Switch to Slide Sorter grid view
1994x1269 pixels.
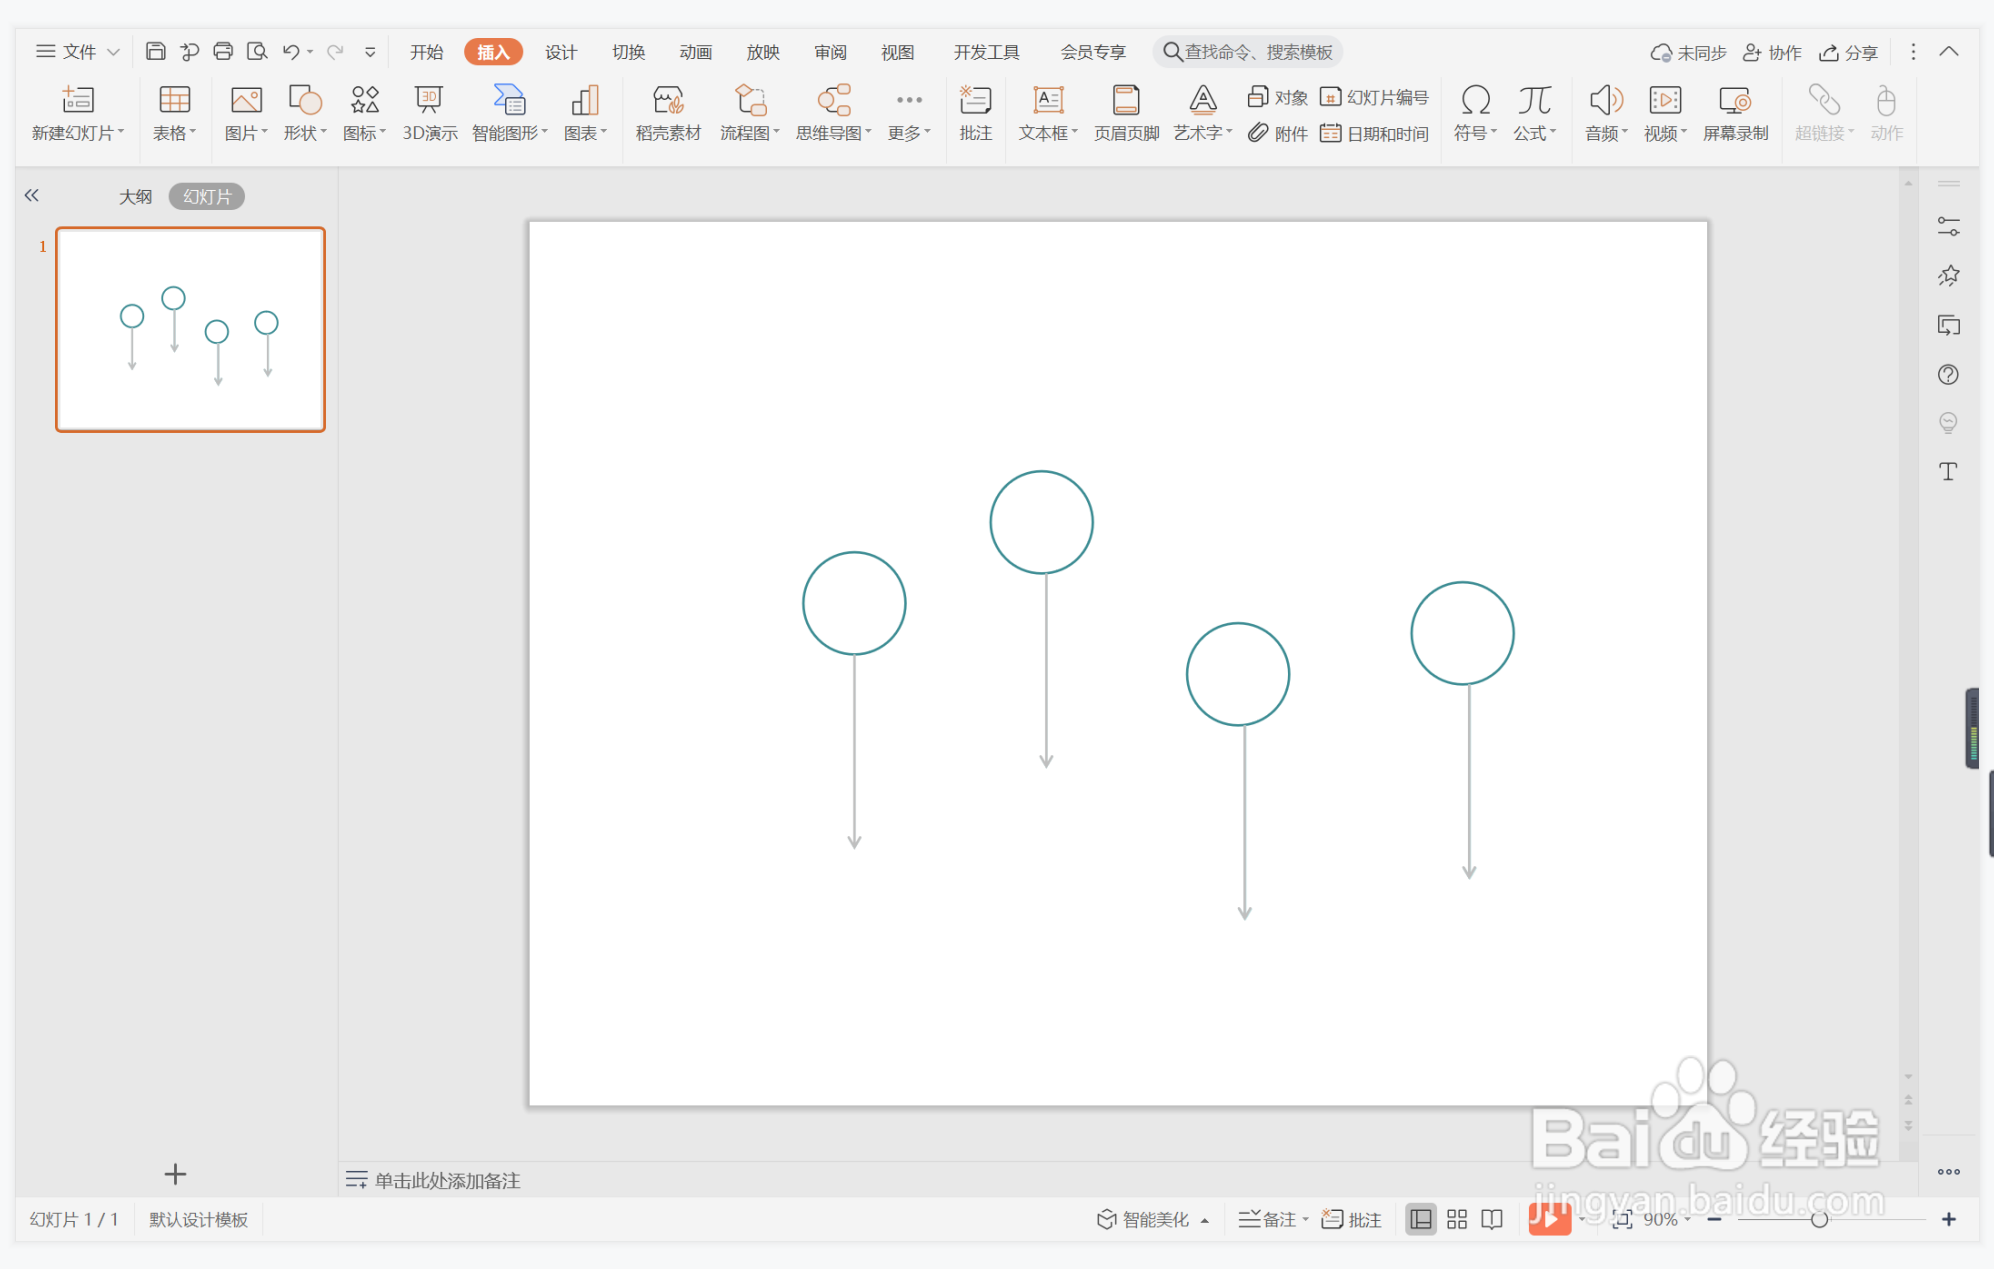click(1457, 1219)
